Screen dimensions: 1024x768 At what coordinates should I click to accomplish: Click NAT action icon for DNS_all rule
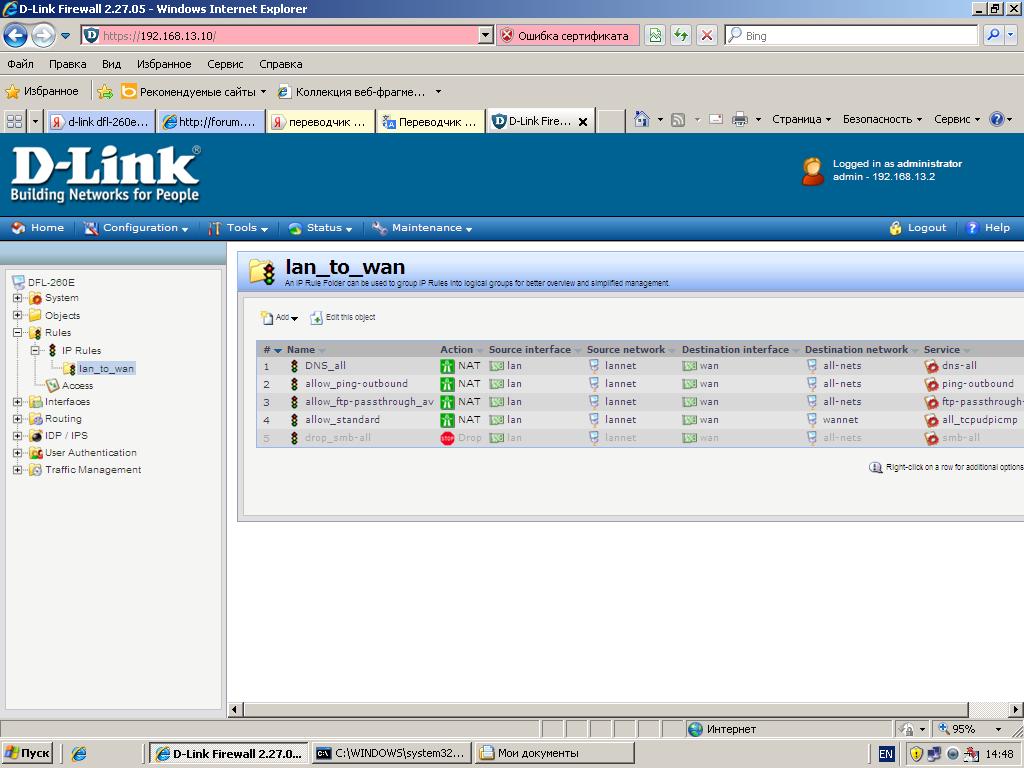tap(447, 366)
